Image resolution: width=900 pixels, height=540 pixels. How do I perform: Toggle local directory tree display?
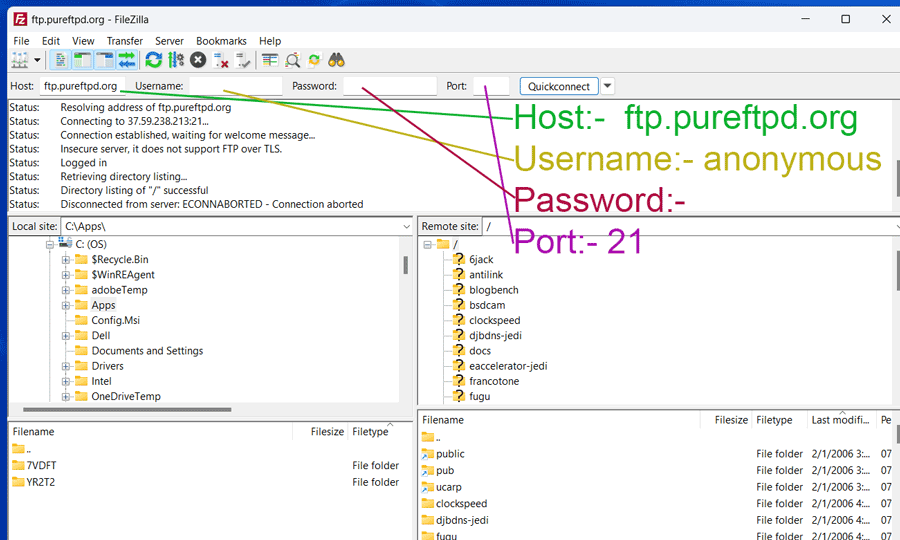83,60
